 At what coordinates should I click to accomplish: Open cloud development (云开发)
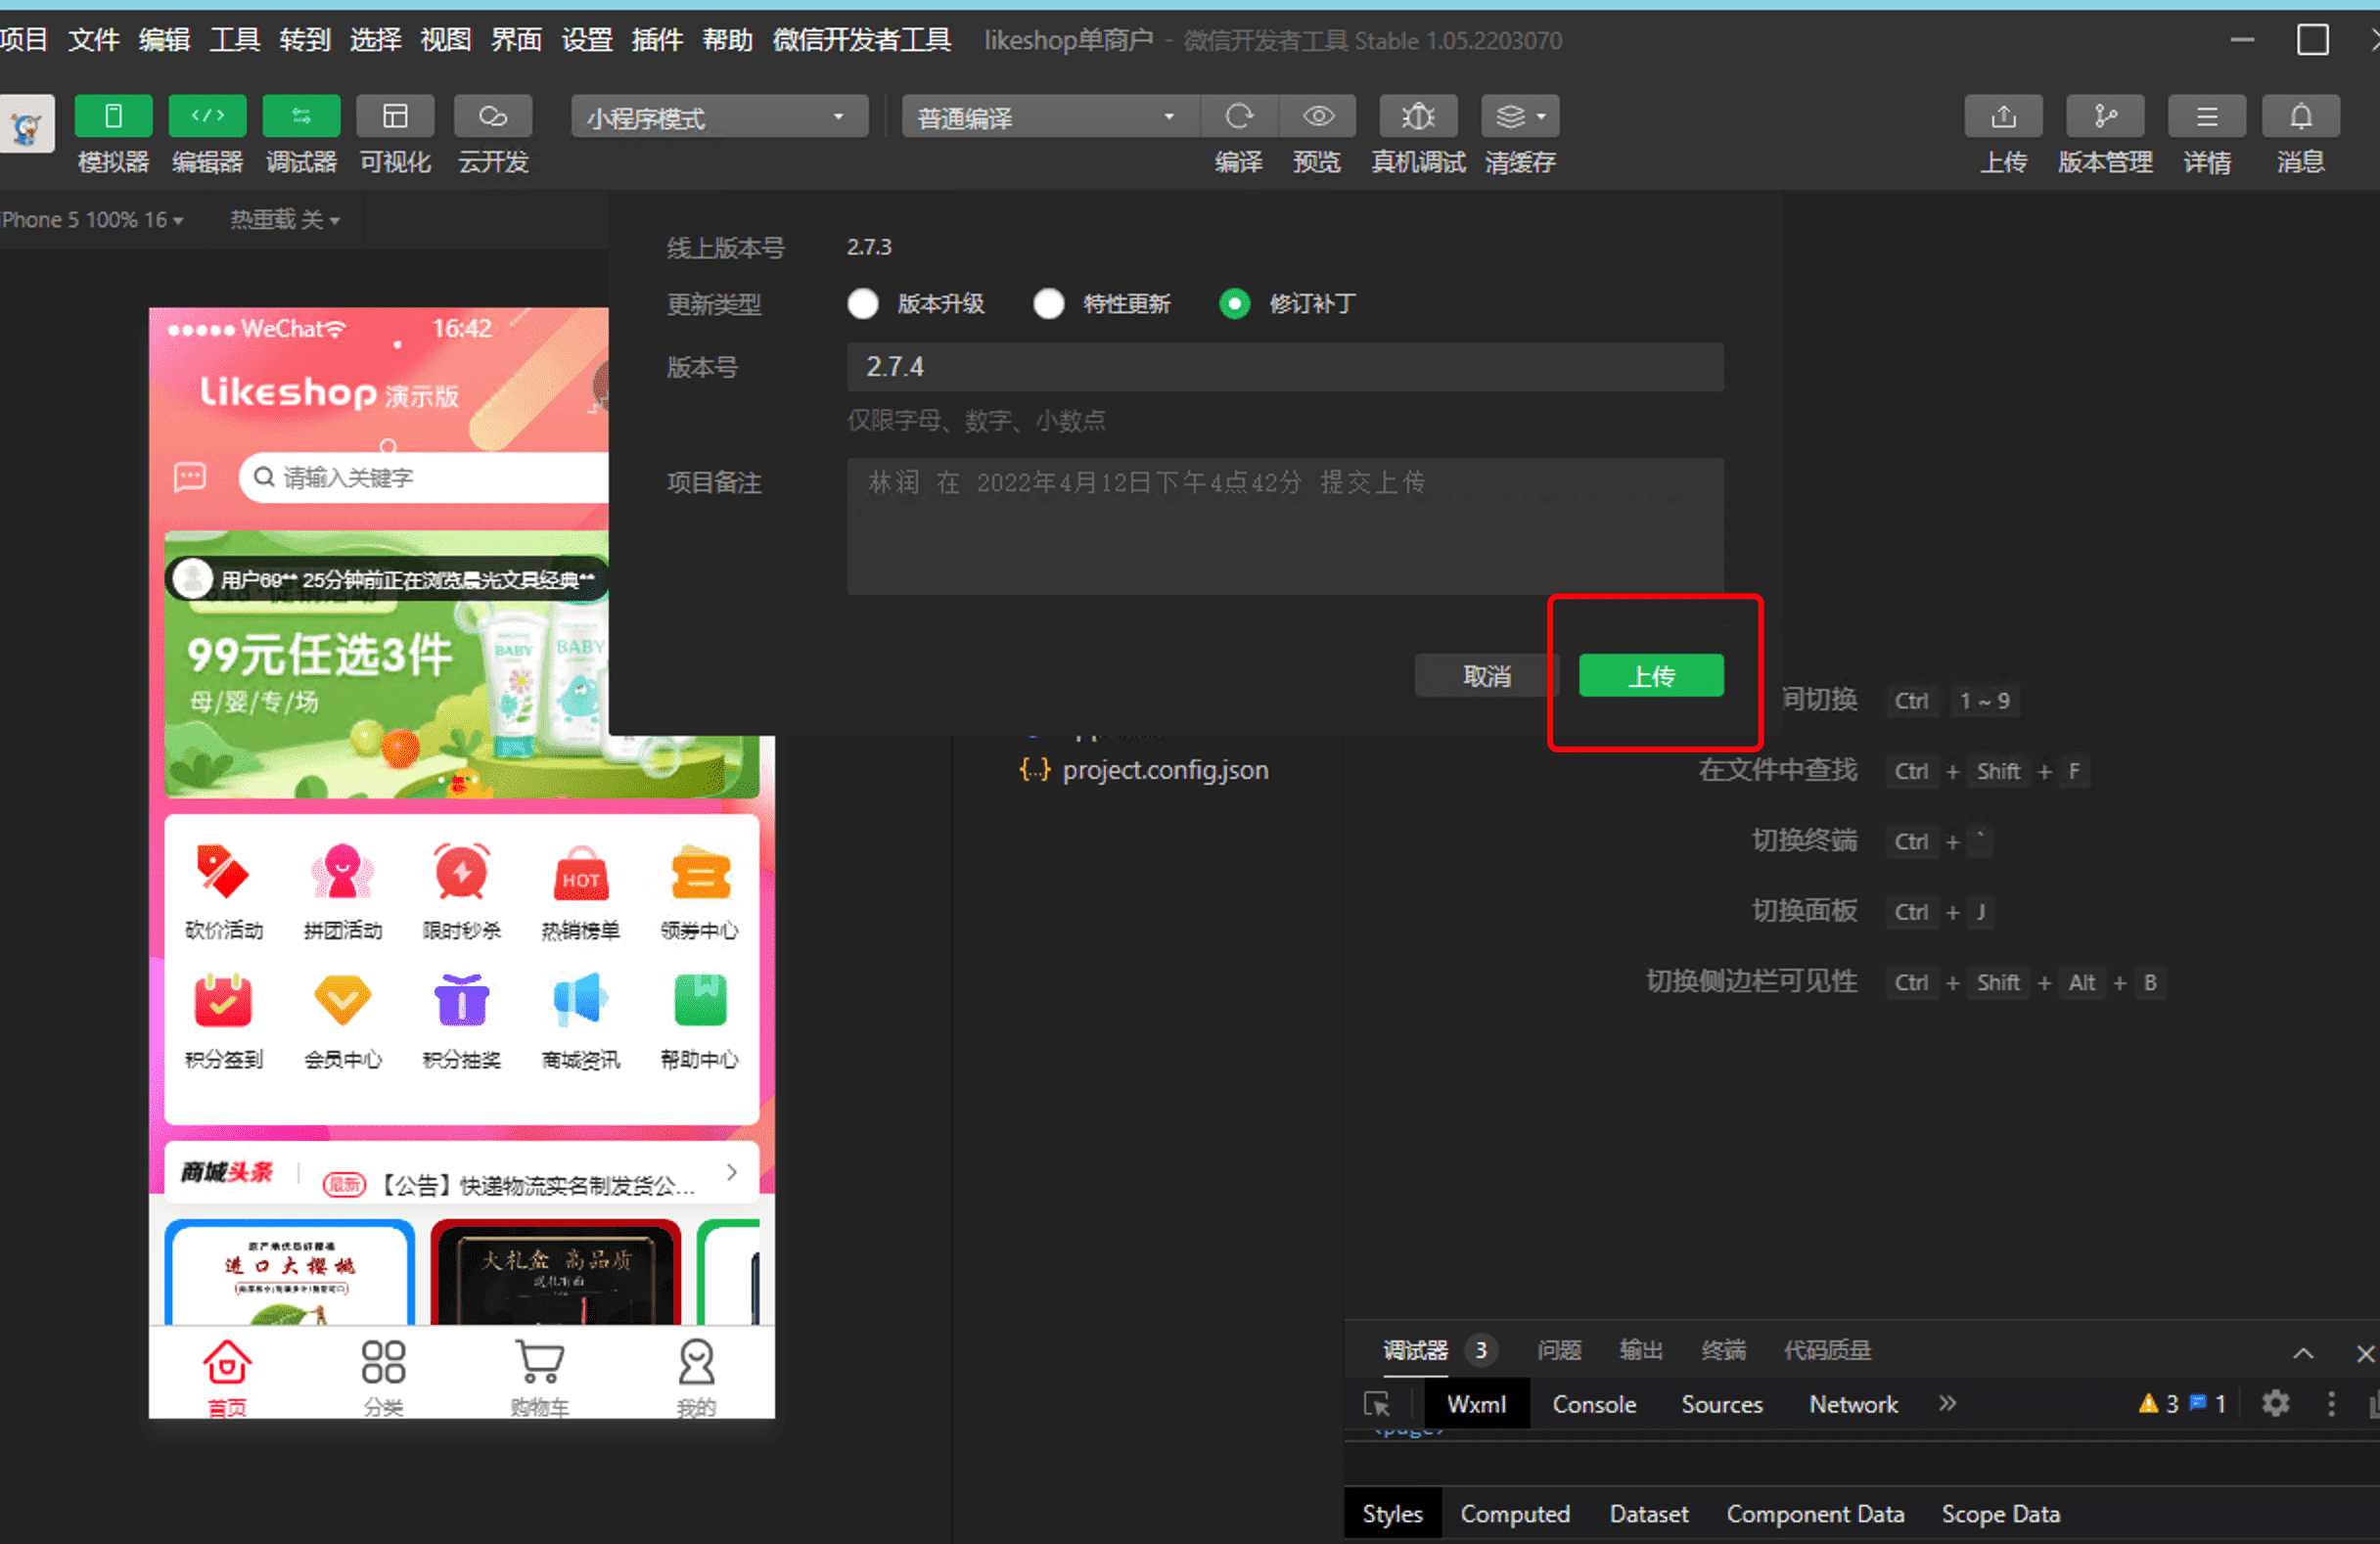tap(492, 117)
